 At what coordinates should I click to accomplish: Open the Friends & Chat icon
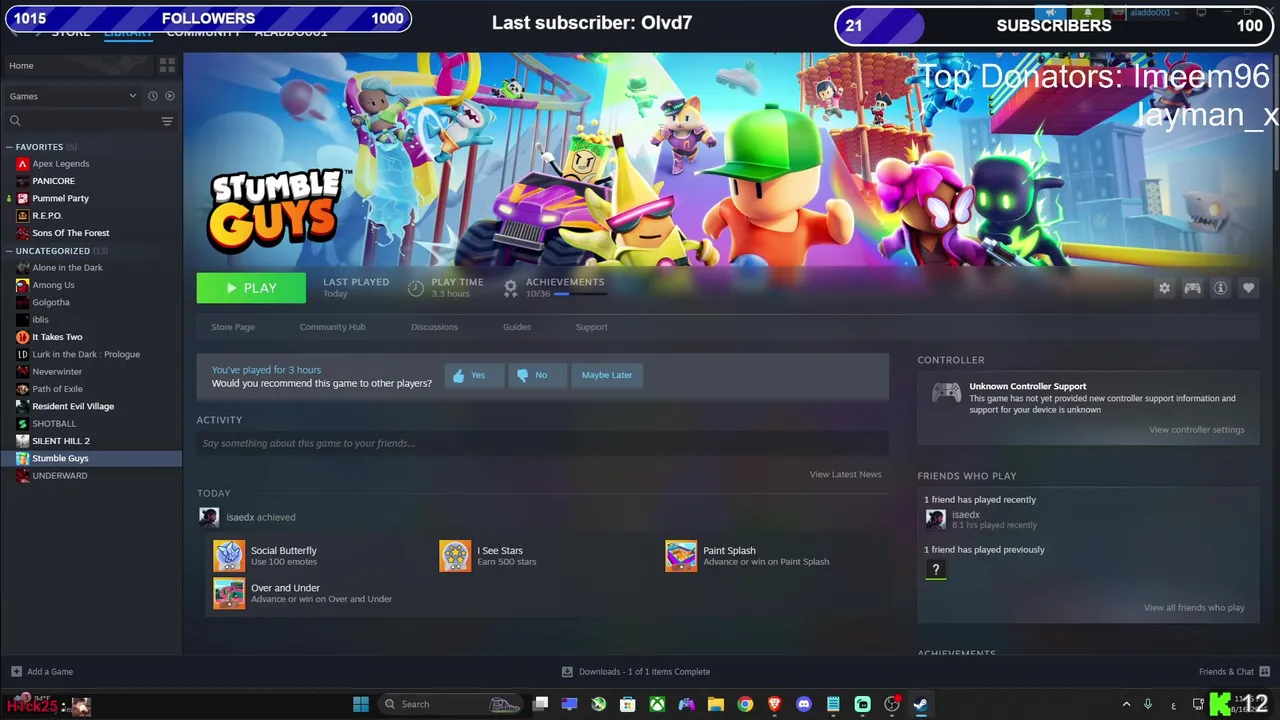[1265, 672]
